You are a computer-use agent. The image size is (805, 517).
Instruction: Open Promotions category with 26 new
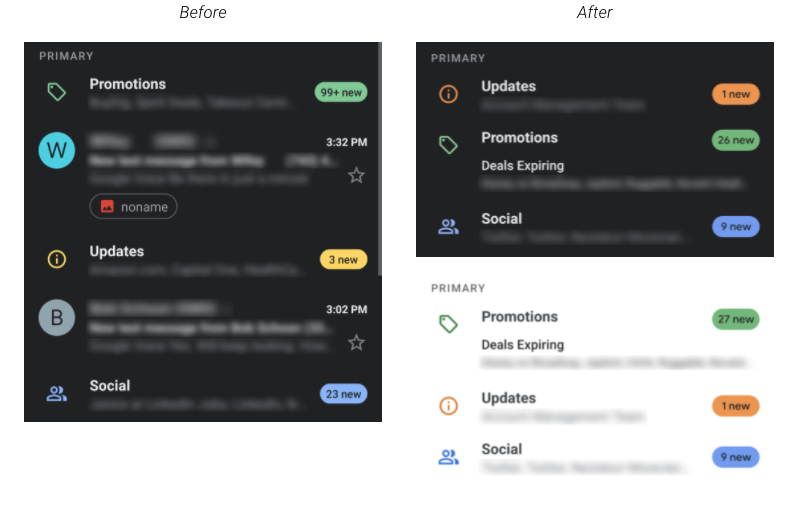pyautogui.click(x=520, y=138)
